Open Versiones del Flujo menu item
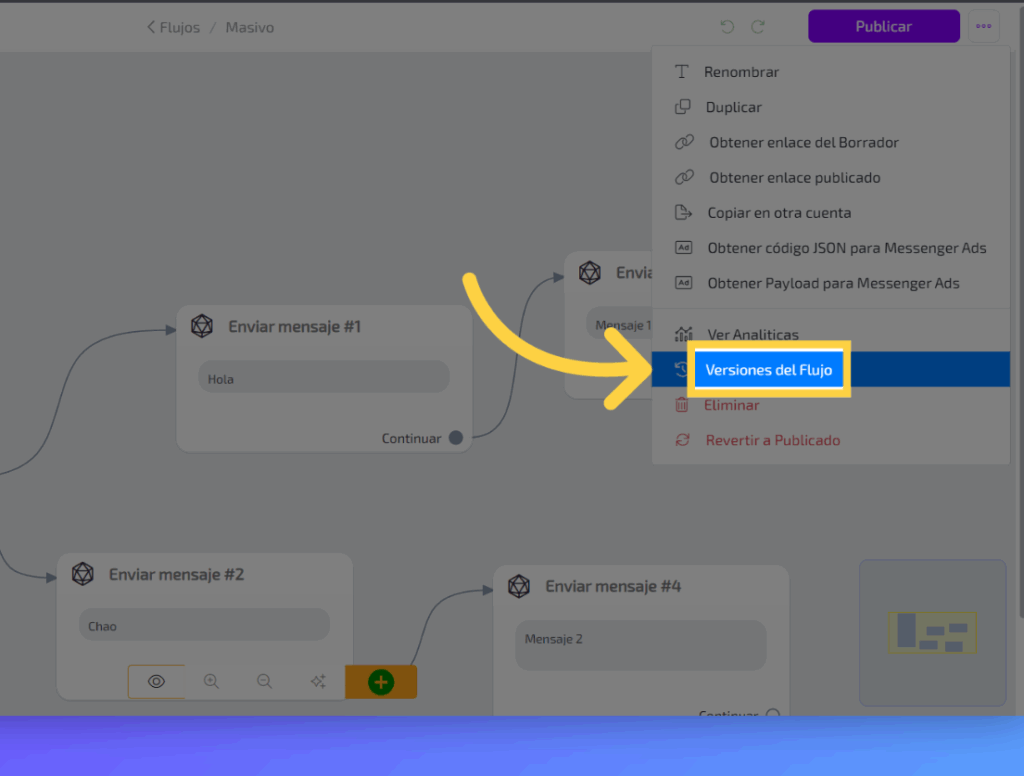Screen dimensions: 1024x776 click(768, 370)
